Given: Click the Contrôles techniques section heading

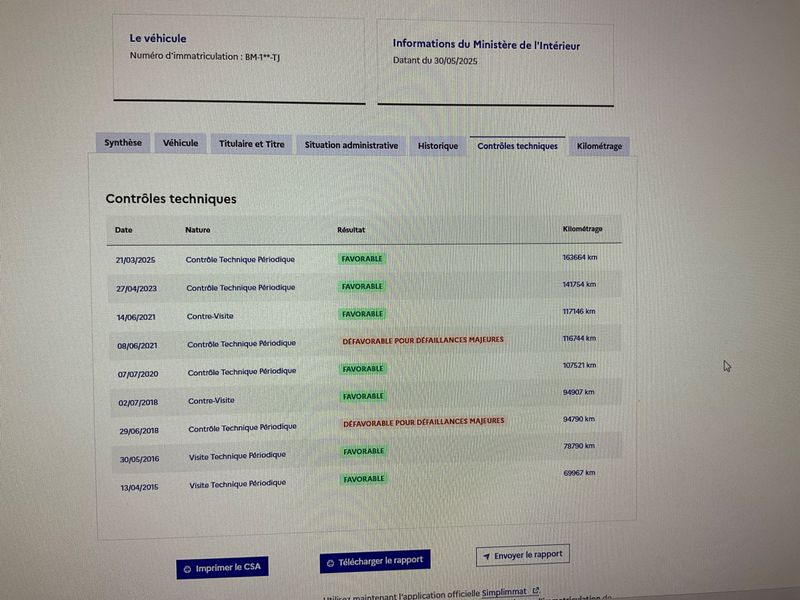Looking at the screenshot, I should coord(171,199).
